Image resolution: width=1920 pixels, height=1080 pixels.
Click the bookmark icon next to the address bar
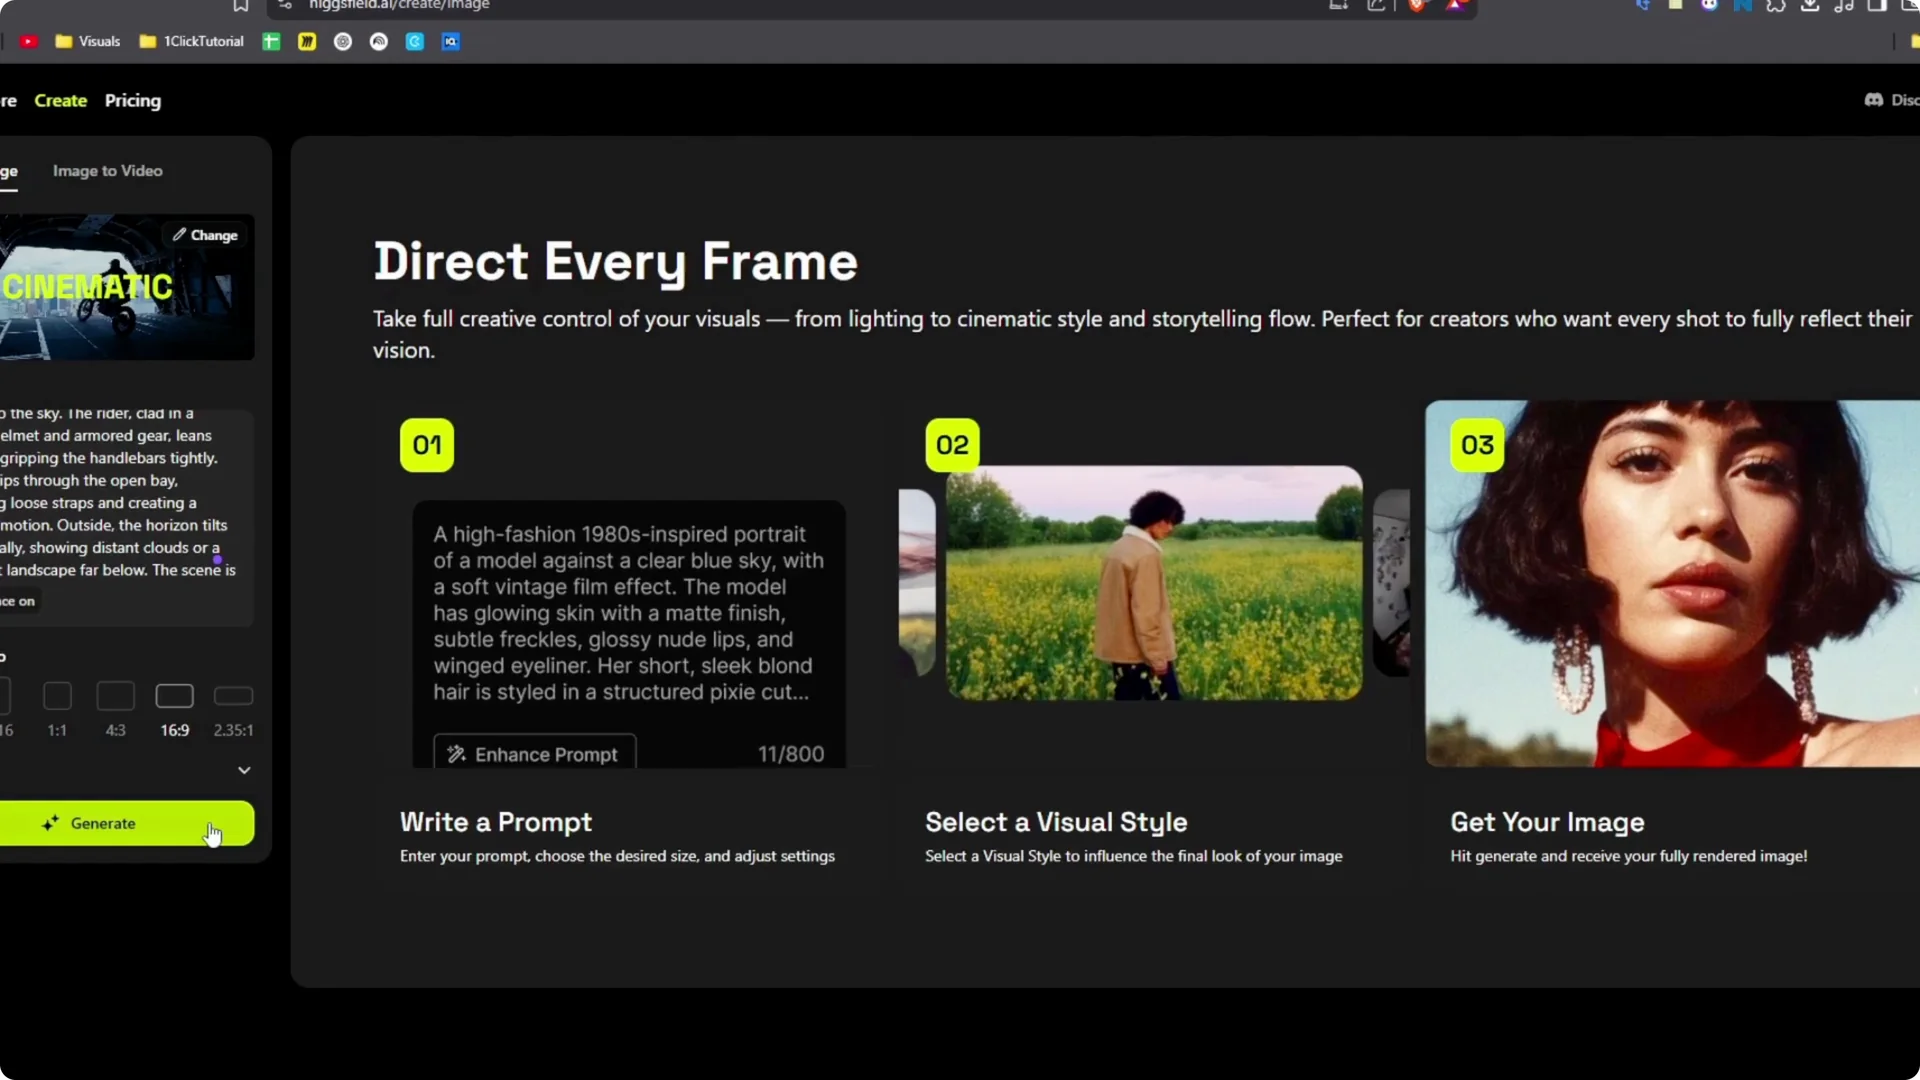point(241,7)
